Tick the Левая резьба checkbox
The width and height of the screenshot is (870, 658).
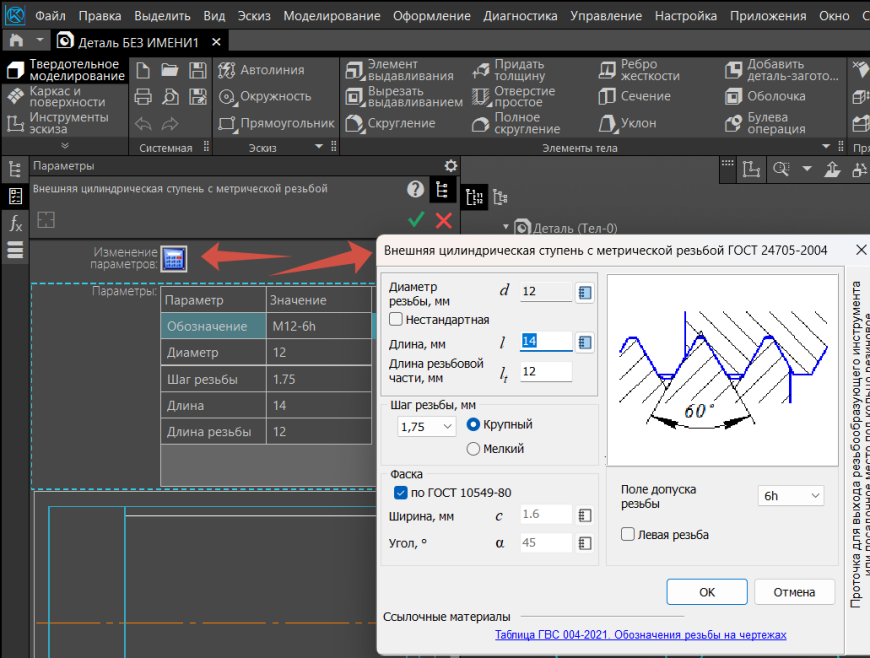coord(628,535)
